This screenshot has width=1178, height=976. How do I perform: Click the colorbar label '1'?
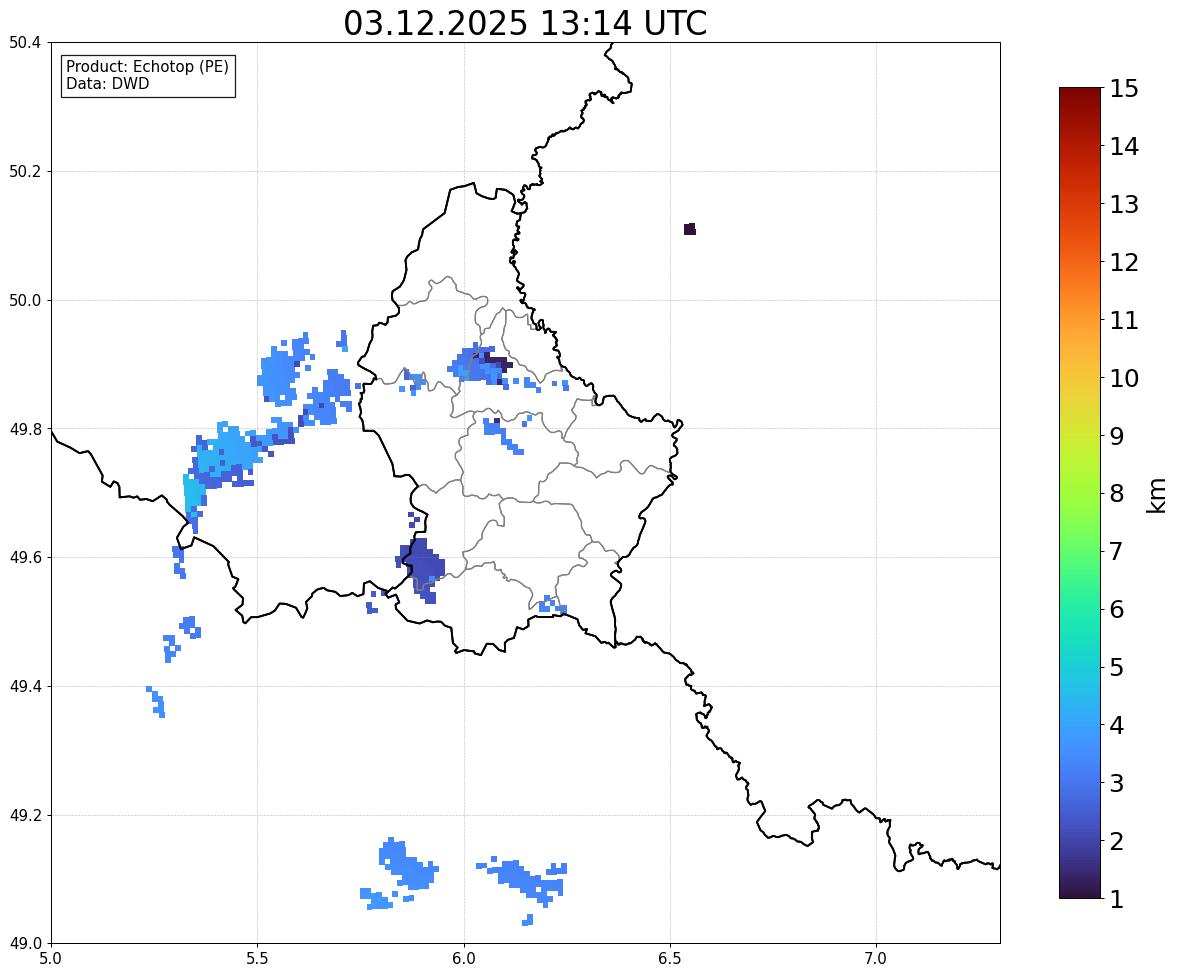(x=1117, y=899)
